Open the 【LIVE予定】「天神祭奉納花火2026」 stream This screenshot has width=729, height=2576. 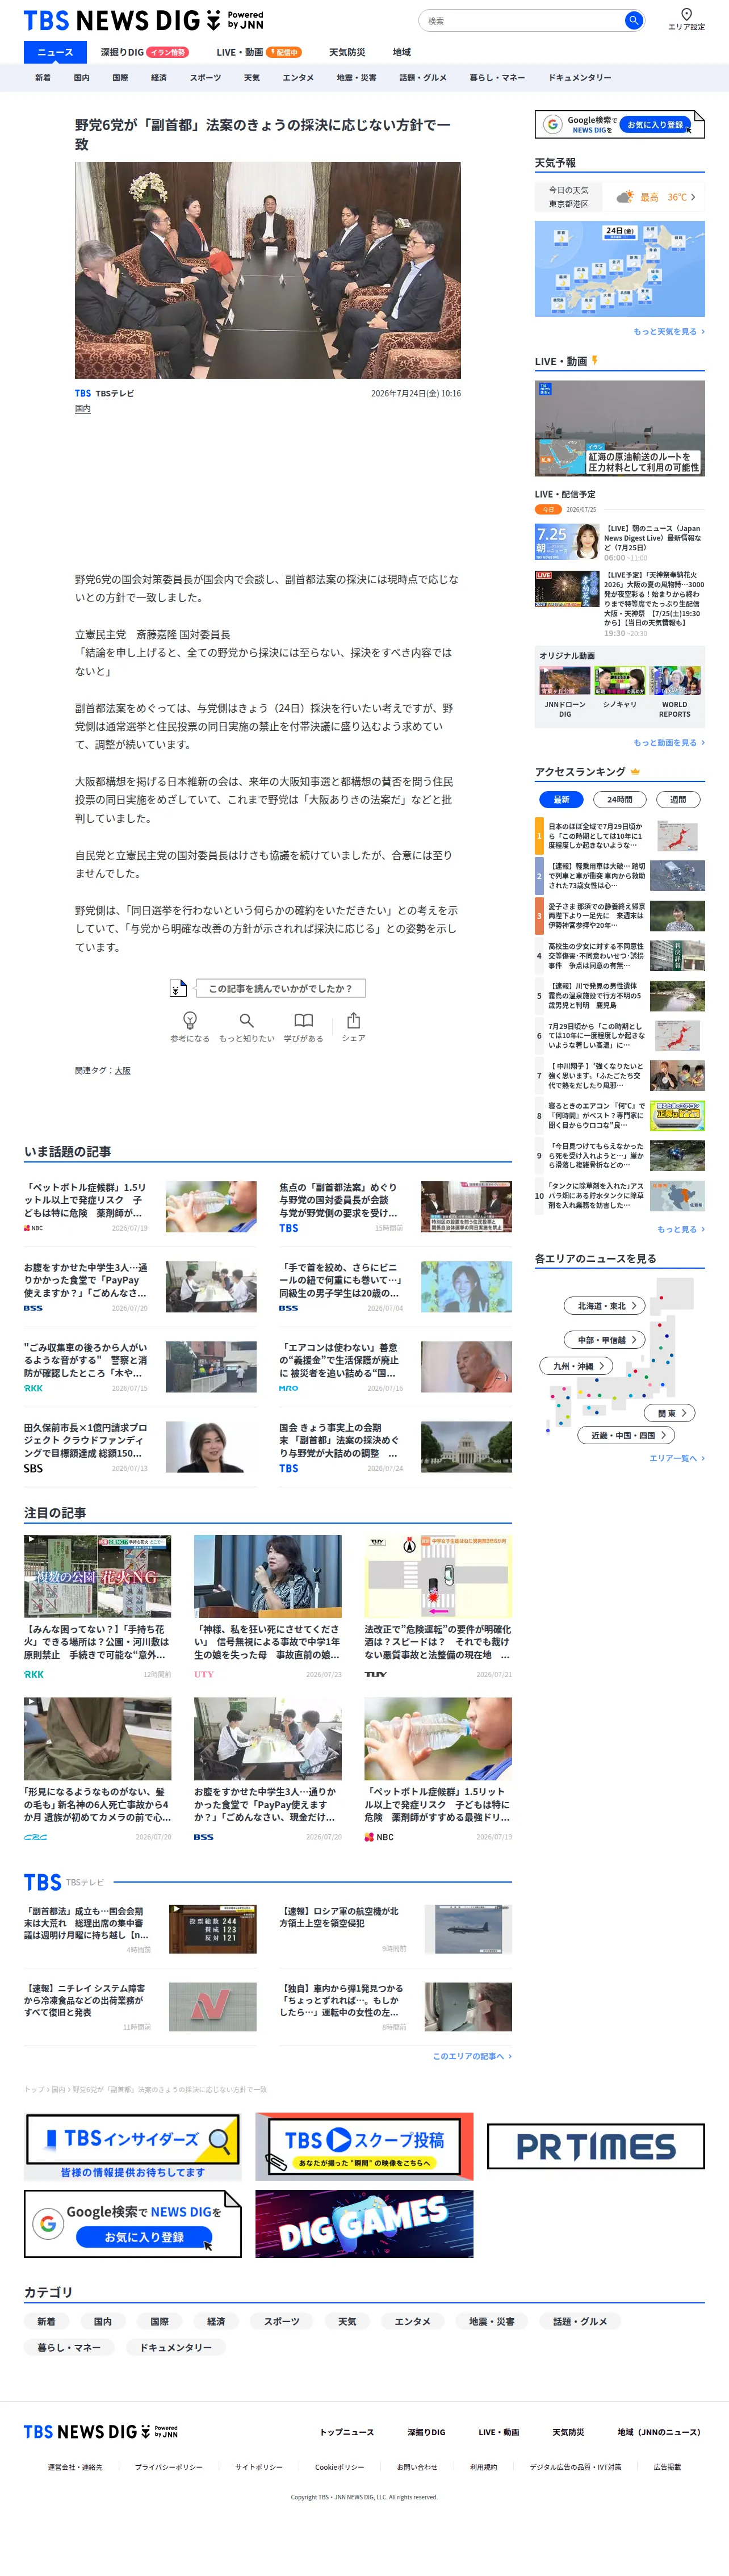(620, 604)
